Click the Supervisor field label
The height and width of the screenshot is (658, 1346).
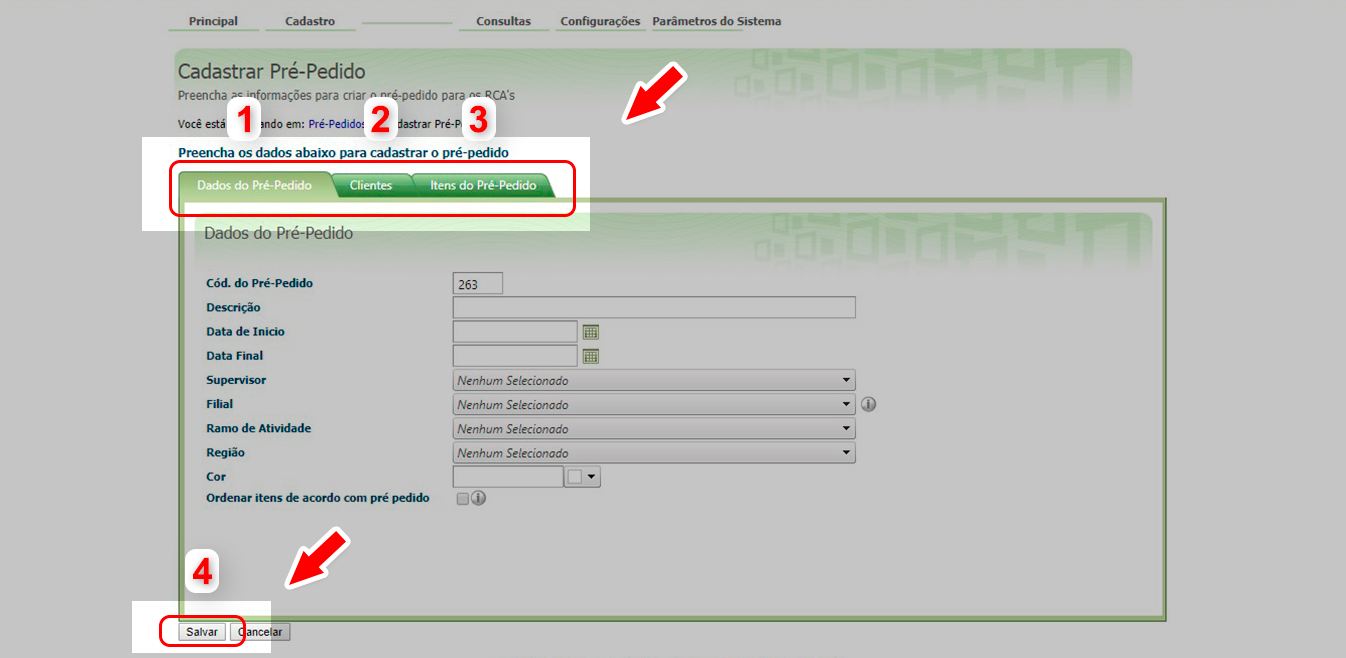coord(236,380)
